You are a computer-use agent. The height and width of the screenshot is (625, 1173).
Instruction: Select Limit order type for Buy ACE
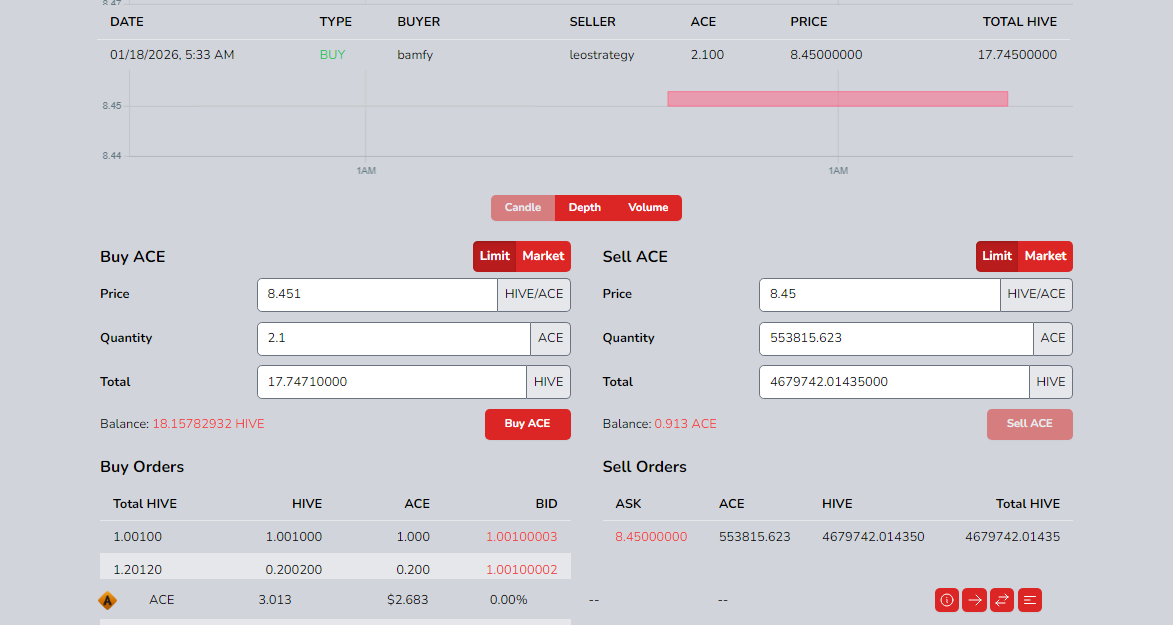[495, 256]
